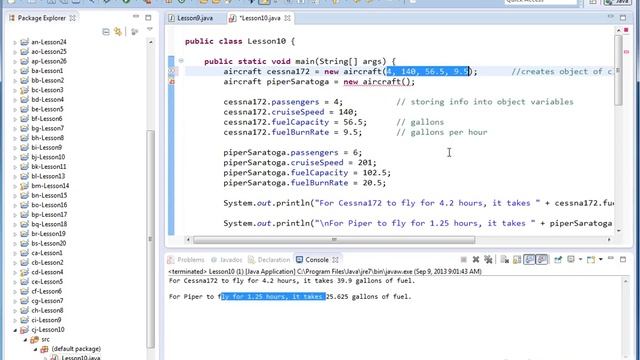
Task: Expand the ba-Lesson1 project
Action: tap(15, 71)
